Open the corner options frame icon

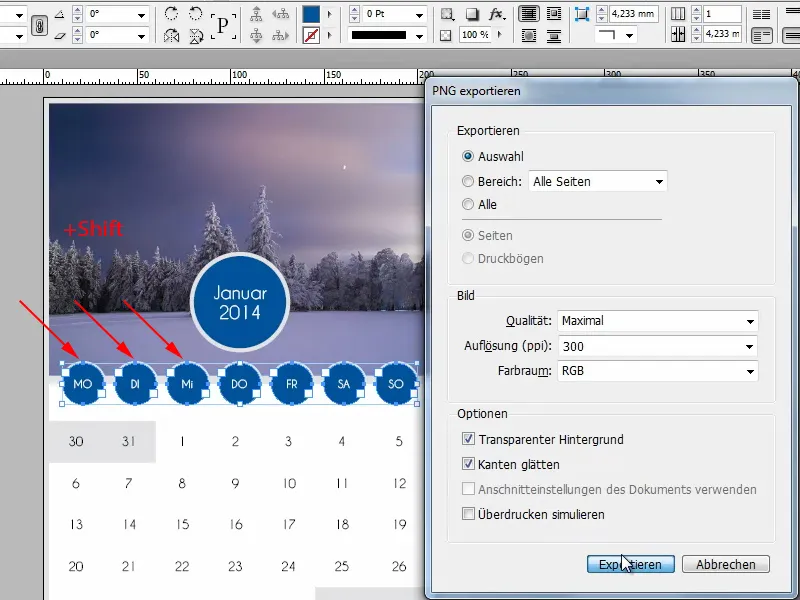point(447,14)
